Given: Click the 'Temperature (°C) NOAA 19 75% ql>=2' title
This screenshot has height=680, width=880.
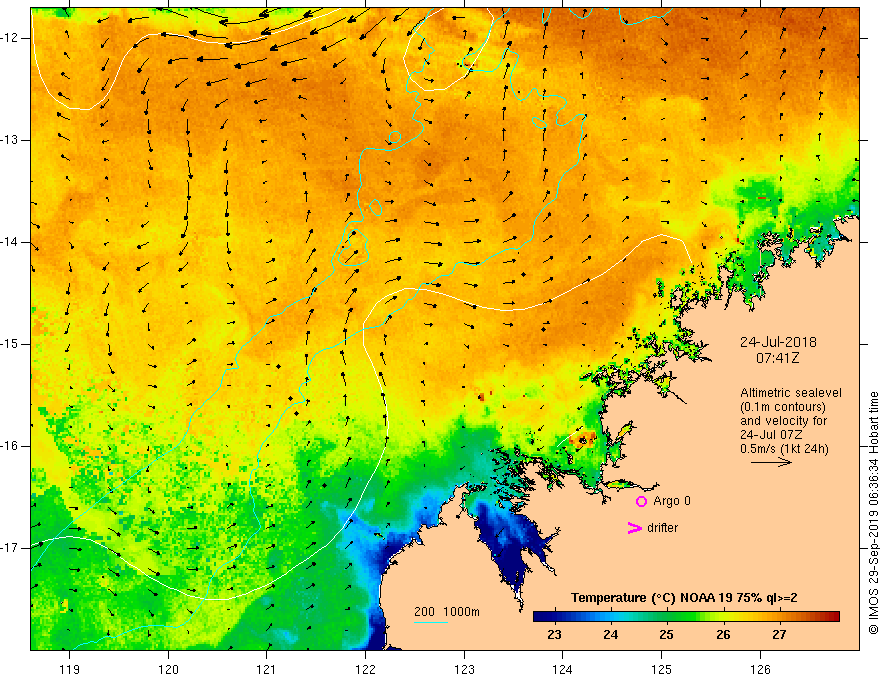Looking at the screenshot, I should click(684, 598).
